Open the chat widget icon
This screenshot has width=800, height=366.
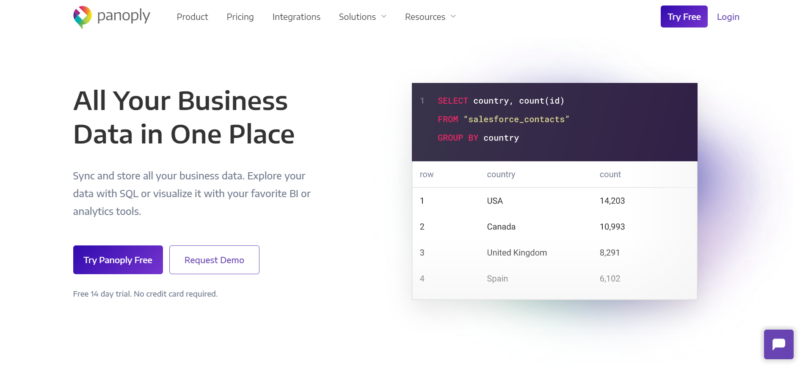pyautogui.click(x=779, y=344)
